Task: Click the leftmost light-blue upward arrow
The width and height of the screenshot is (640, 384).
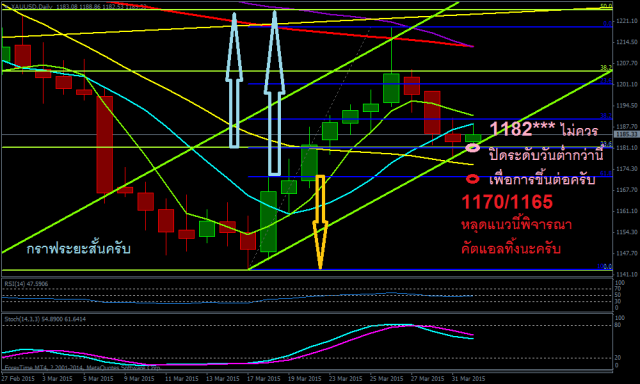Action: click(234, 80)
